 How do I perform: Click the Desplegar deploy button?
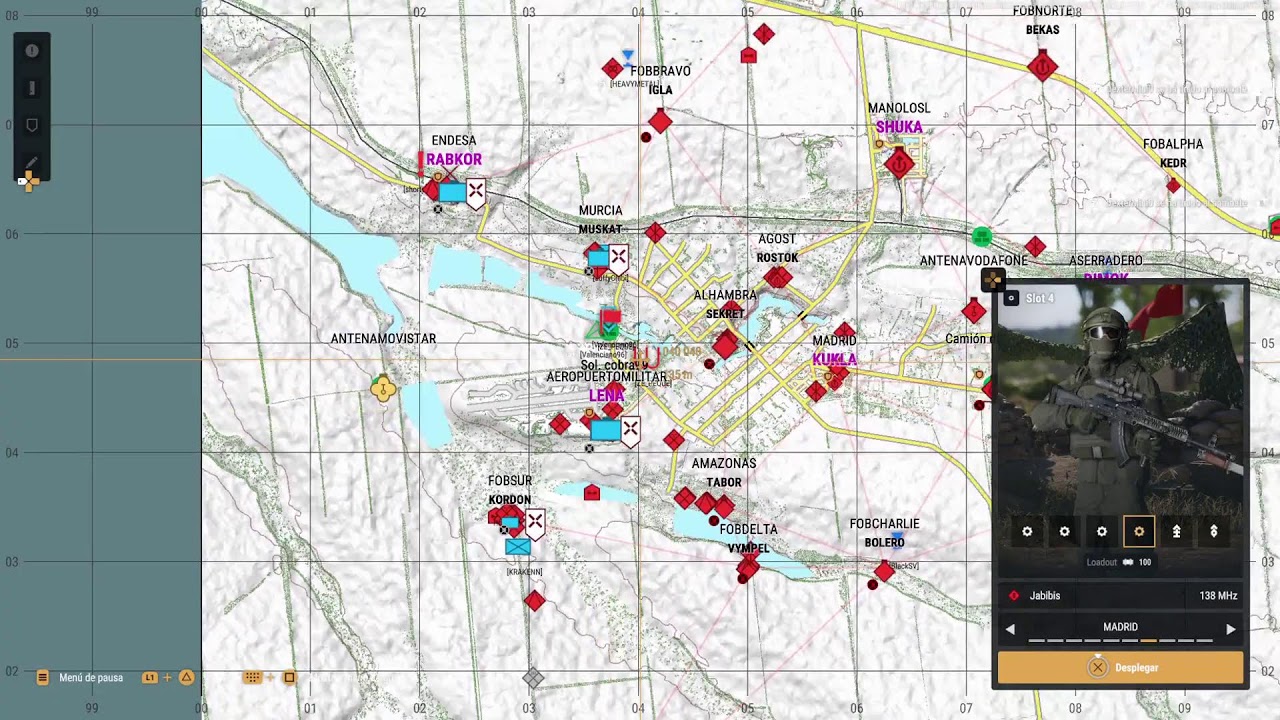point(1120,667)
